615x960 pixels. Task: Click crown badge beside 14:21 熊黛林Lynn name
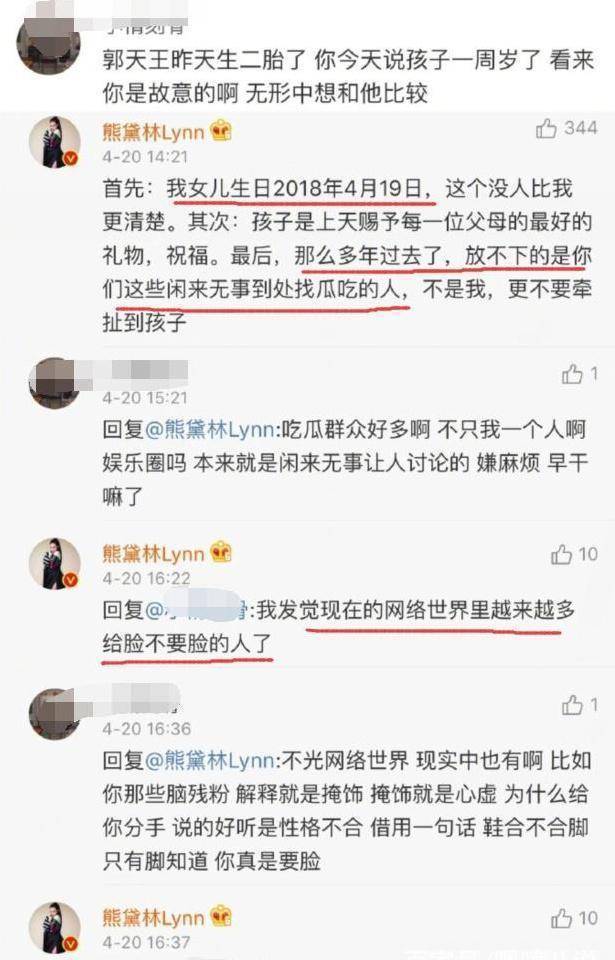coord(221,131)
